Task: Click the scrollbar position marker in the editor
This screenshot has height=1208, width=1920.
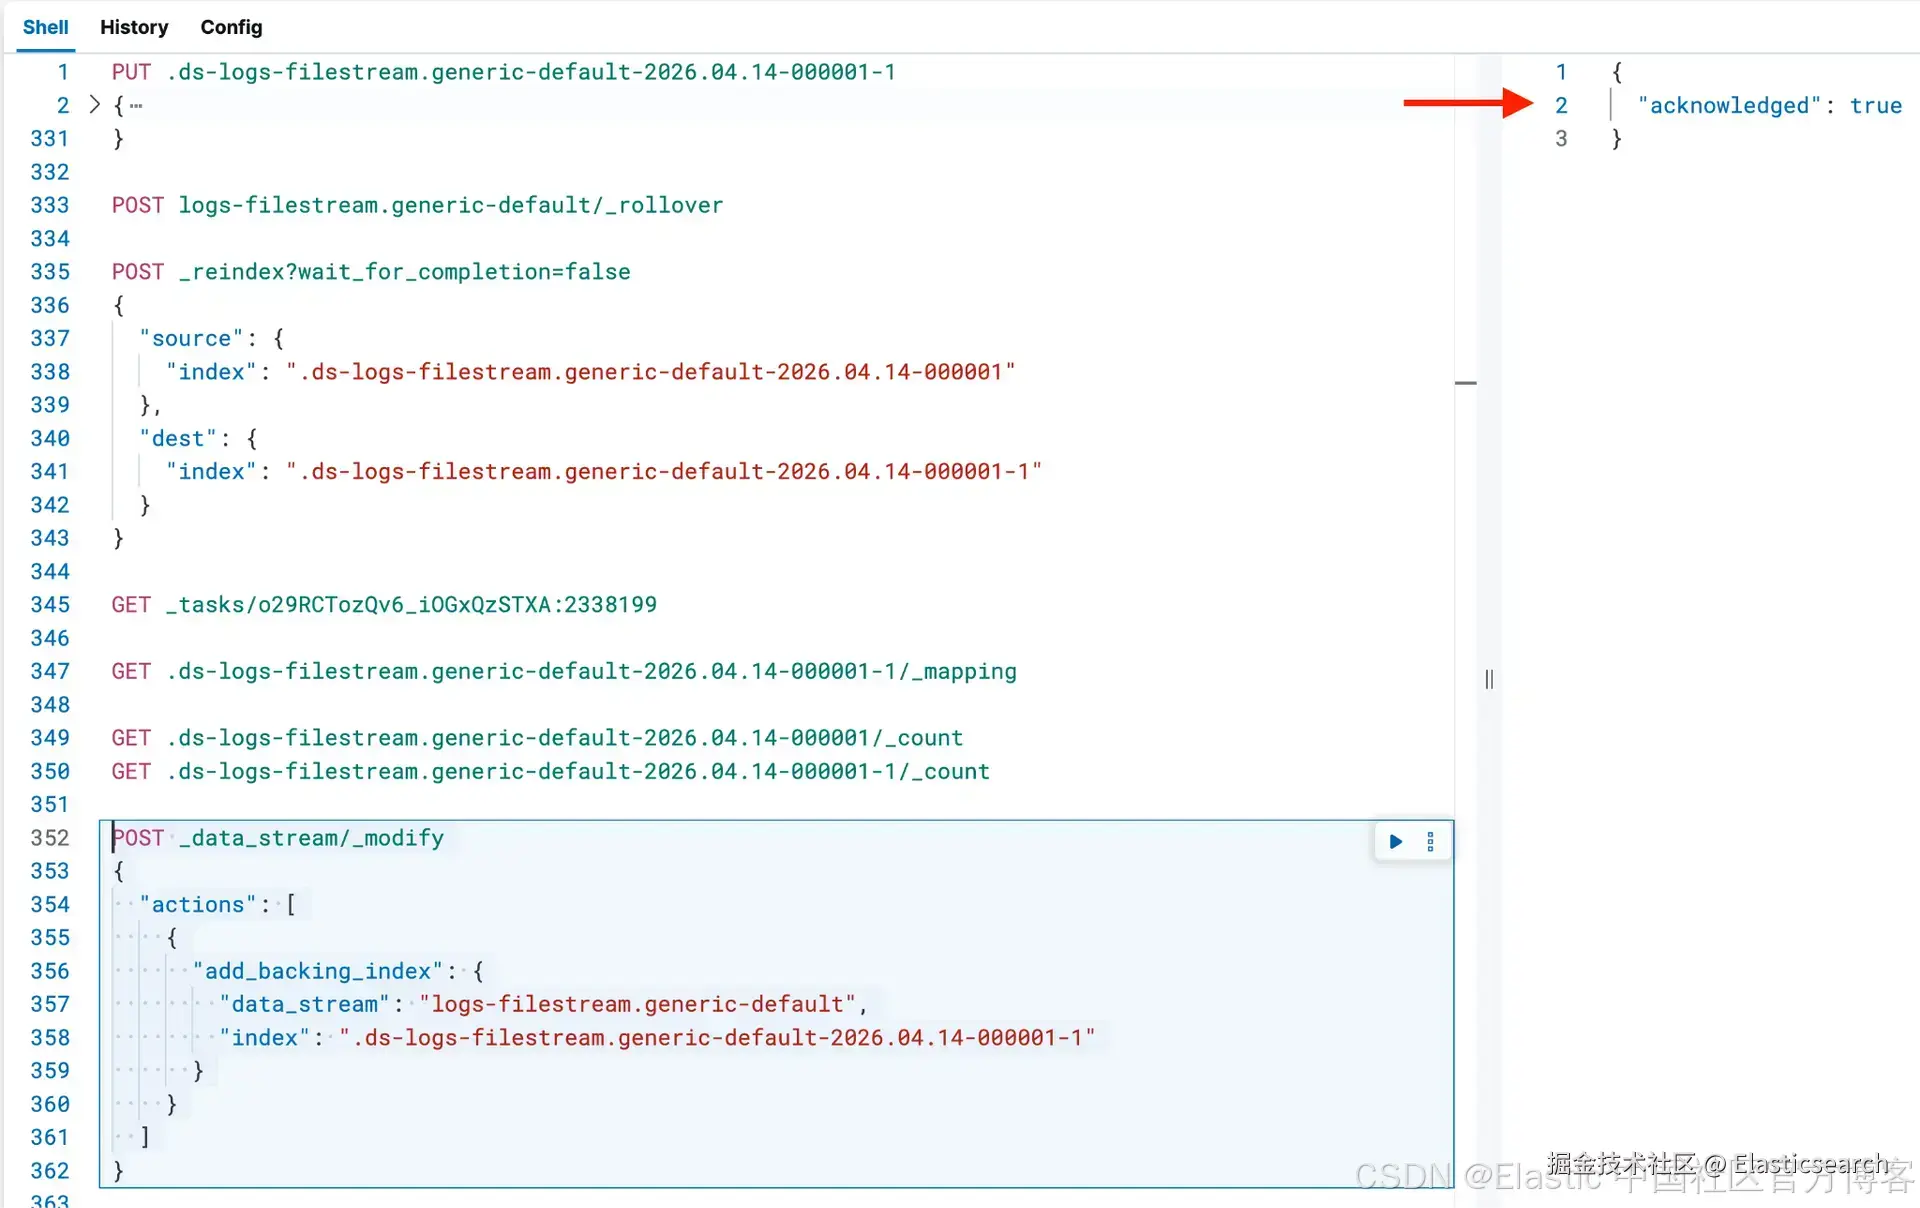Action: pyautogui.click(x=1465, y=383)
